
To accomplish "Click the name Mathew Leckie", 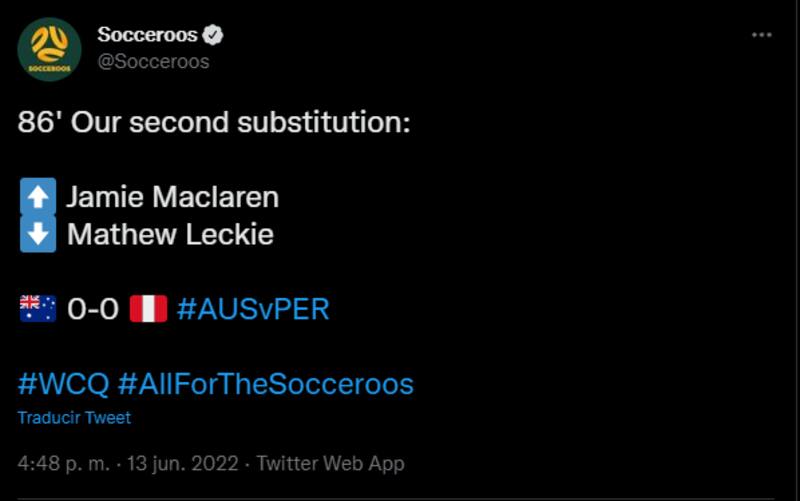I will pyautogui.click(x=170, y=235).
